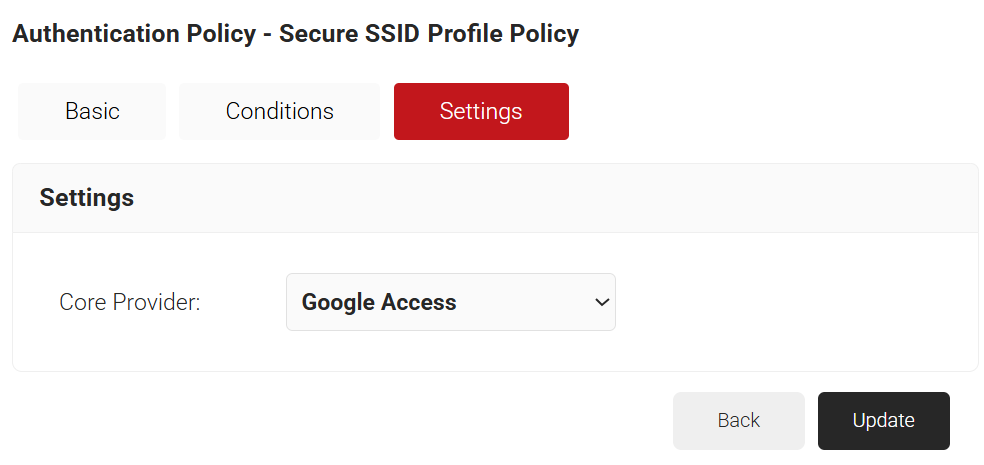The height and width of the screenshot is (465, 984).
Task: Click the Settings panel heading
Action: pos(87,198)
